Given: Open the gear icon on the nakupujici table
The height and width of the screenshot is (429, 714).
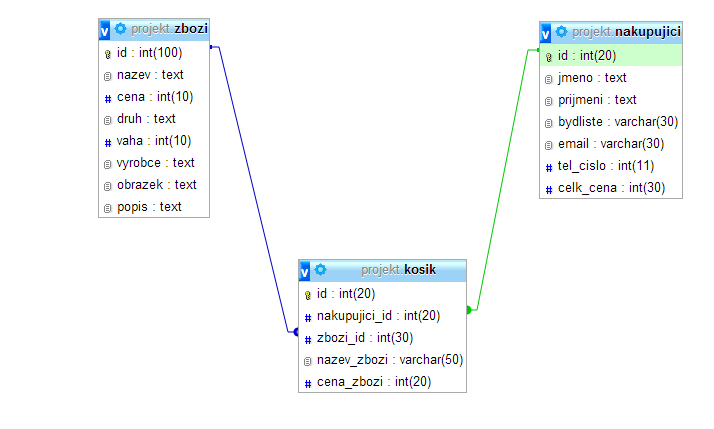Looking at the screenshot, I should (x=561, y=32).
